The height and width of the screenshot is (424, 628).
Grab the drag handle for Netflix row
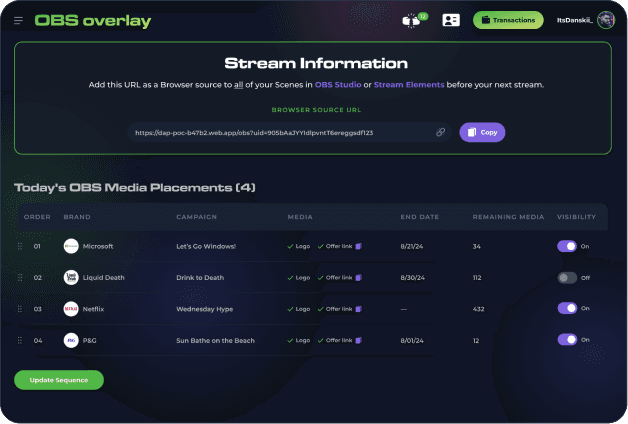[x=20, y=309]
